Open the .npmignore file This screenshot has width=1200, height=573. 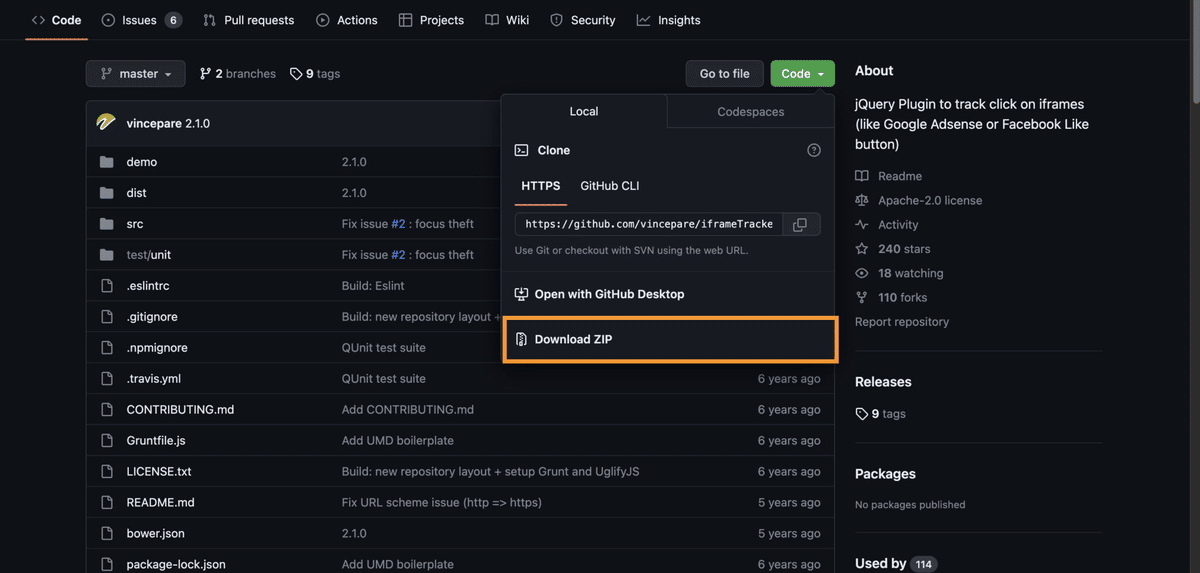(157, 348)
